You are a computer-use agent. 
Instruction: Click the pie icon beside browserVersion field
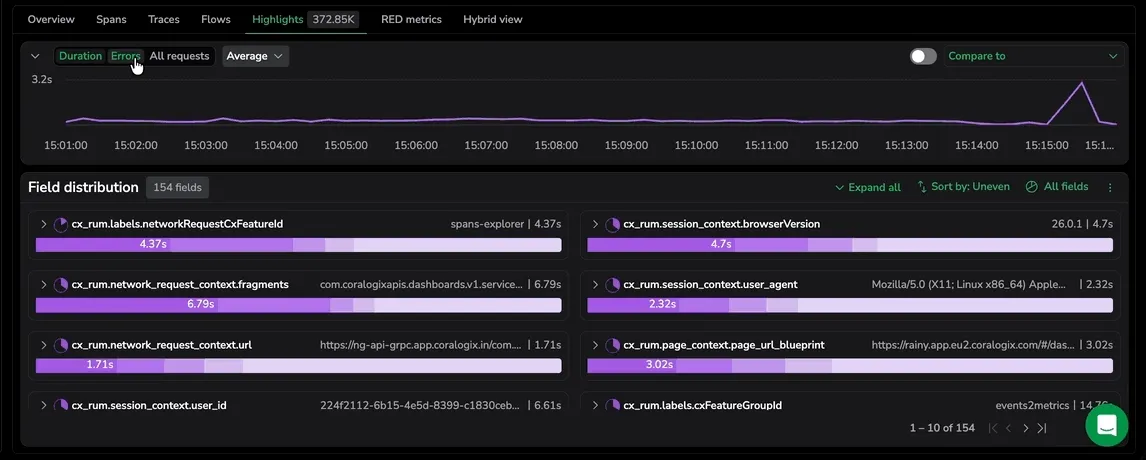point(612,224)
